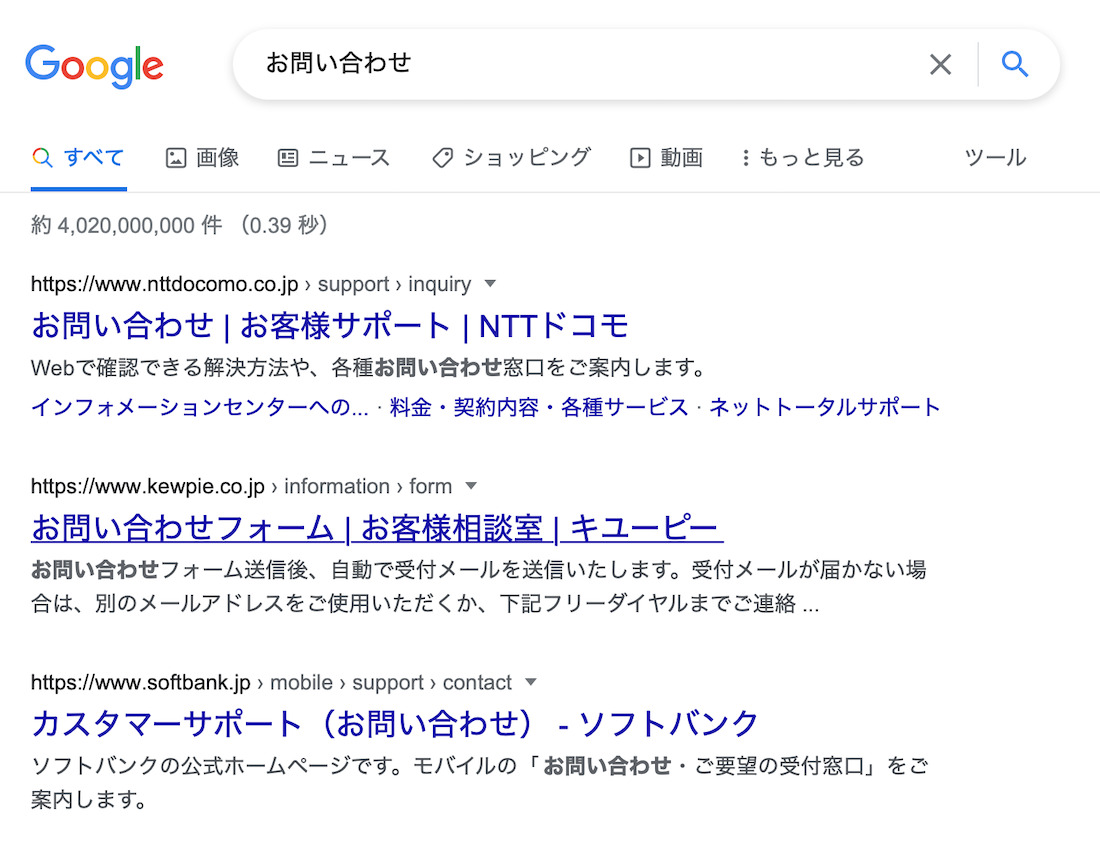The width and height of the screenshot is (1100, 846).
Task: Click the Google logo
Action: [x=94, y=66]
